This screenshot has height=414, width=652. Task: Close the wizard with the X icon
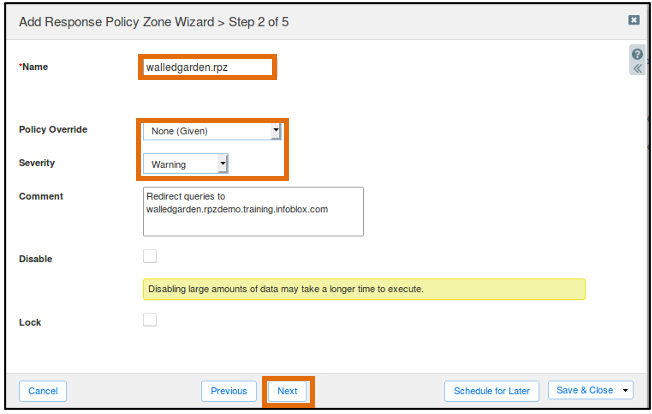click(x=634, y=20)
